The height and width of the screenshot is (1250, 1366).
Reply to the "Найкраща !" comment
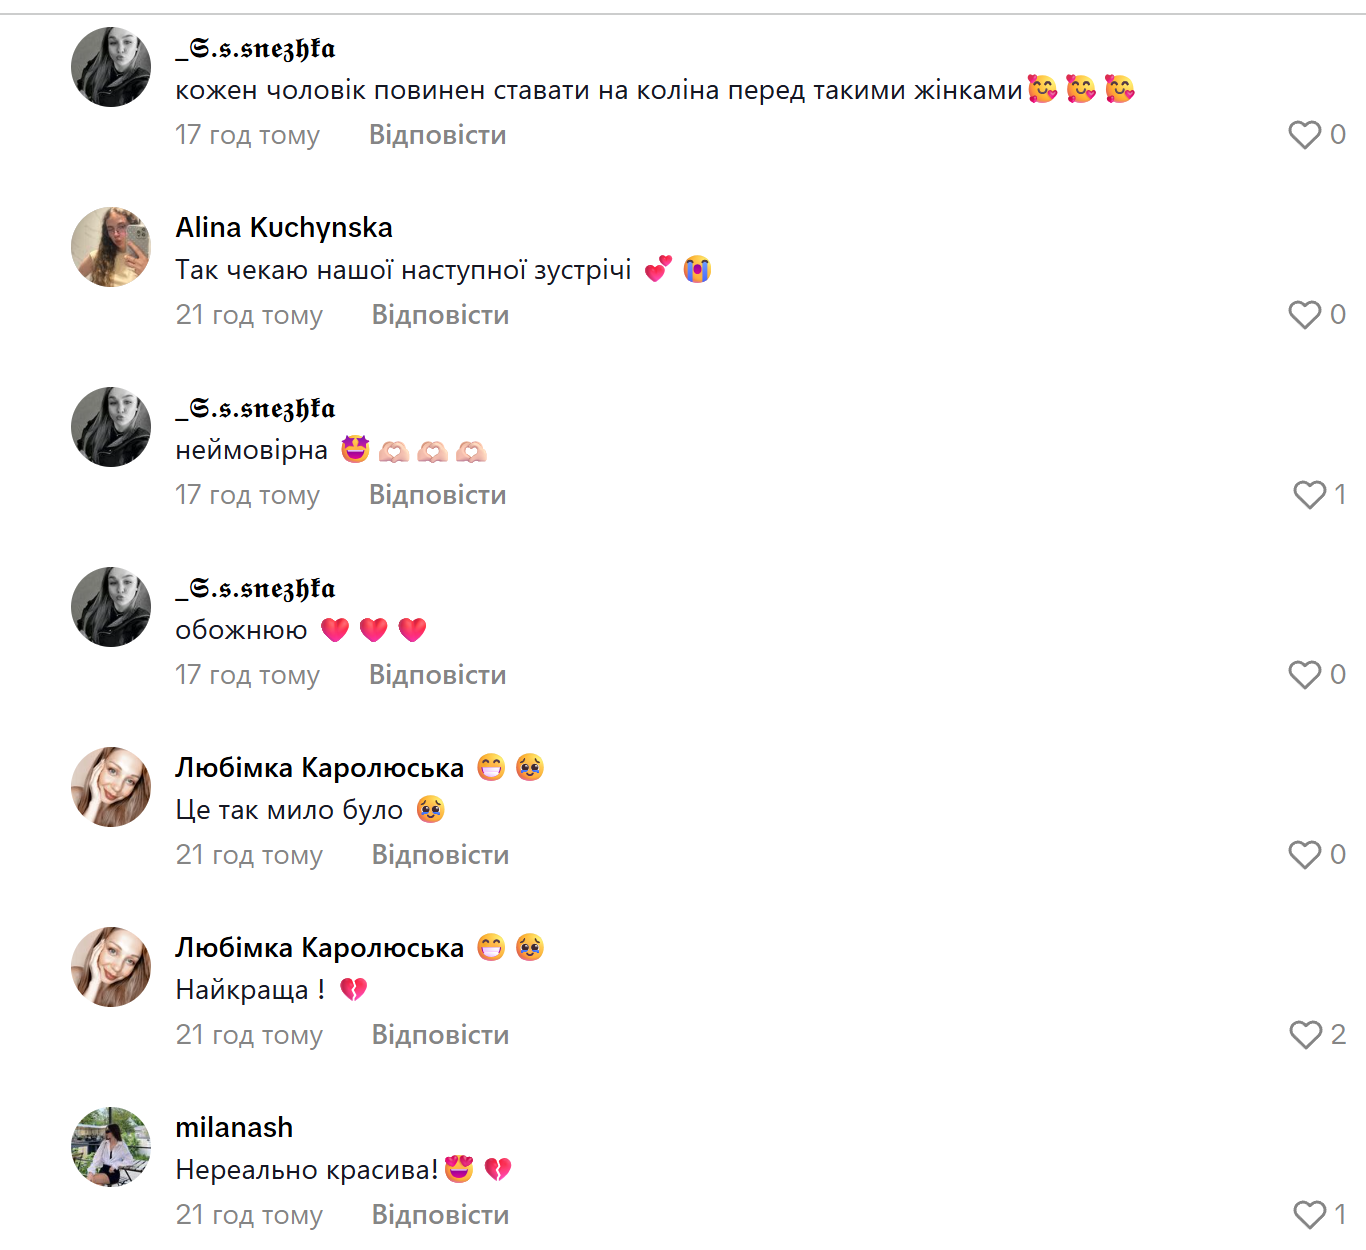click(440, 1035)
